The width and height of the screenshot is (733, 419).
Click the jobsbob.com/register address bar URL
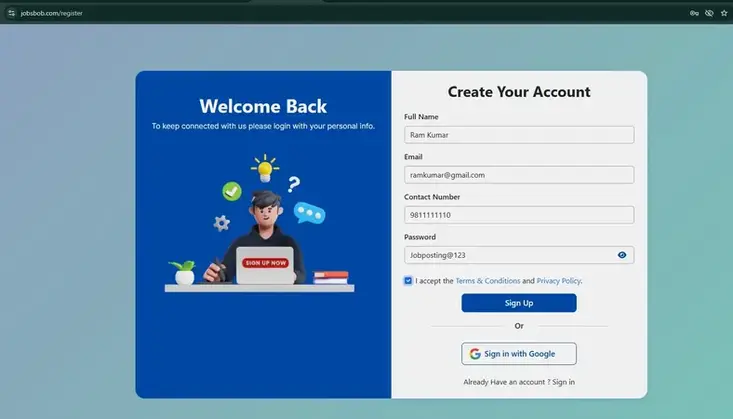(51, 13)
